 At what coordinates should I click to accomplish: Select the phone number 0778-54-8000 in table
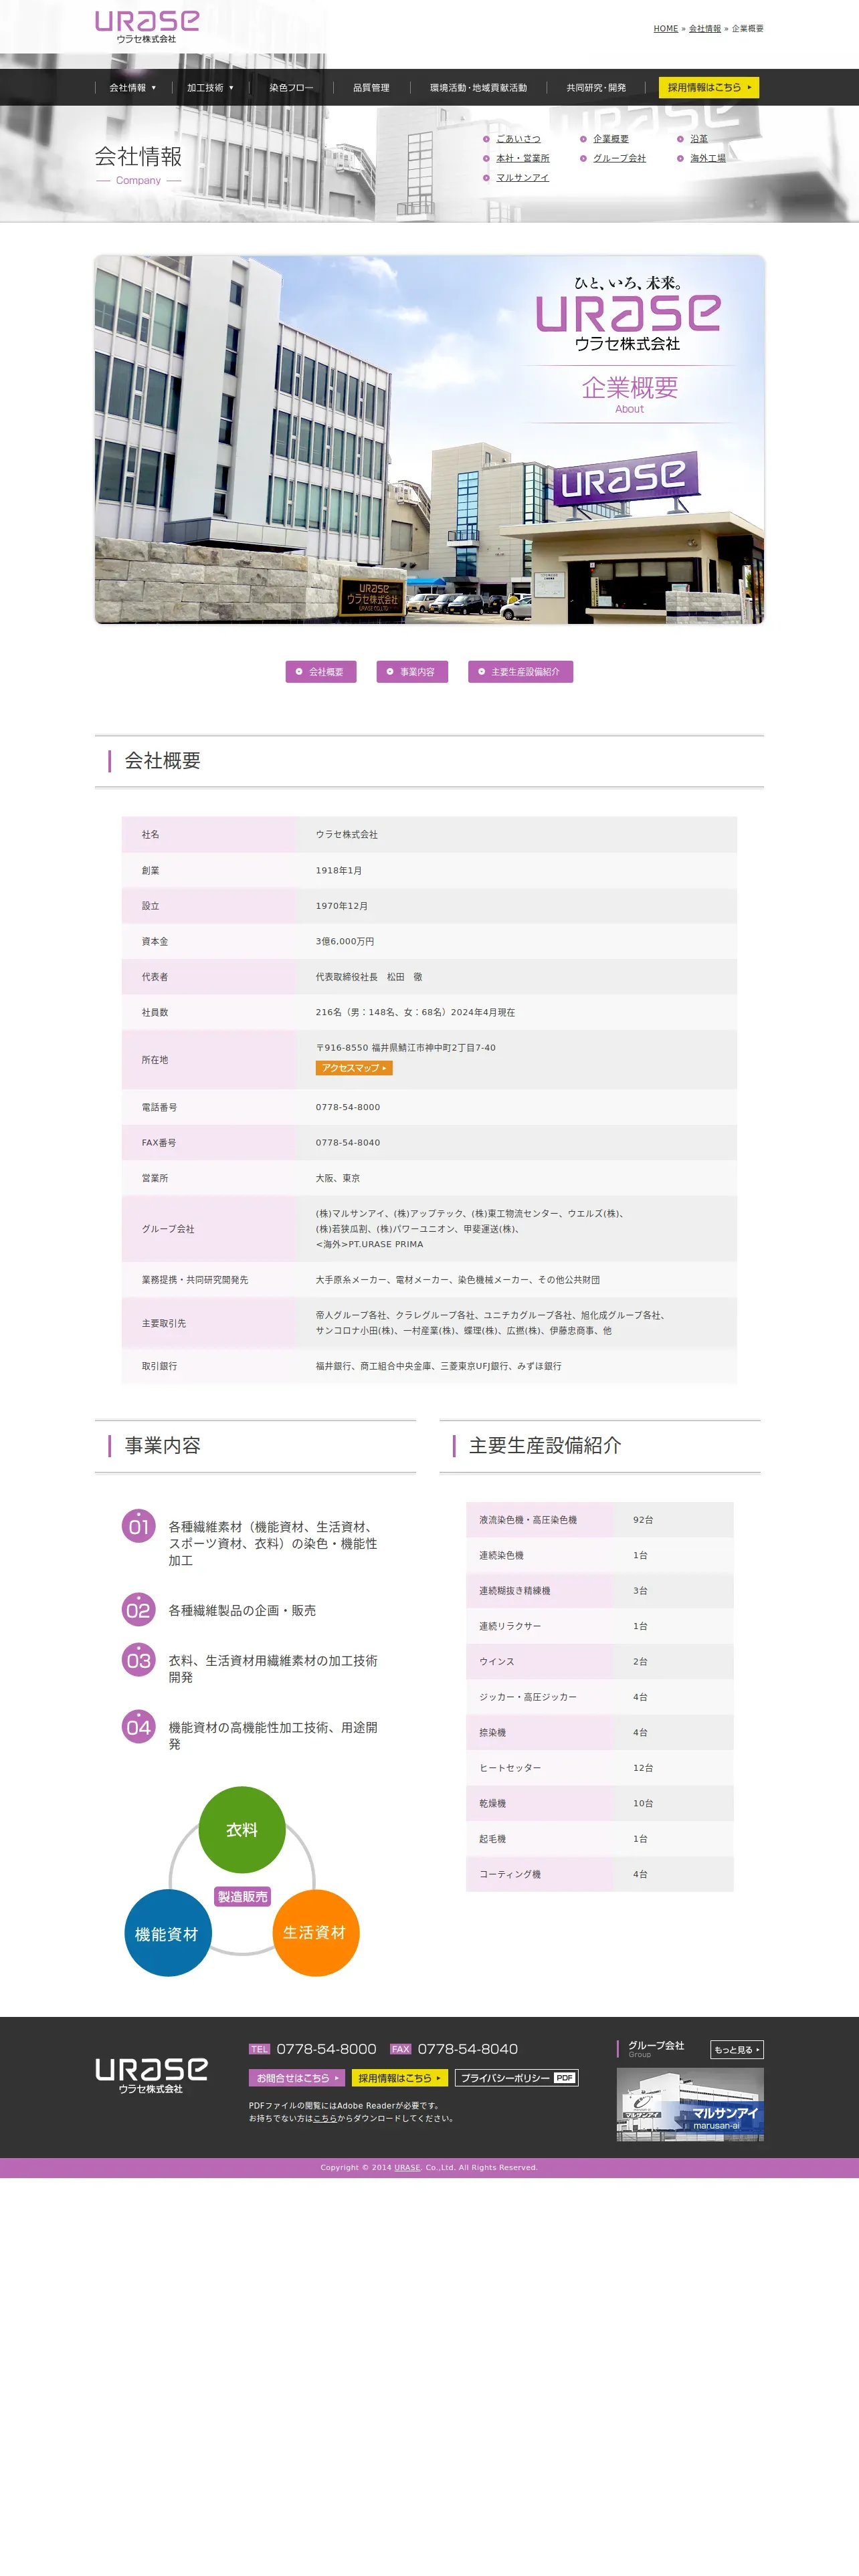(348, 1107)
